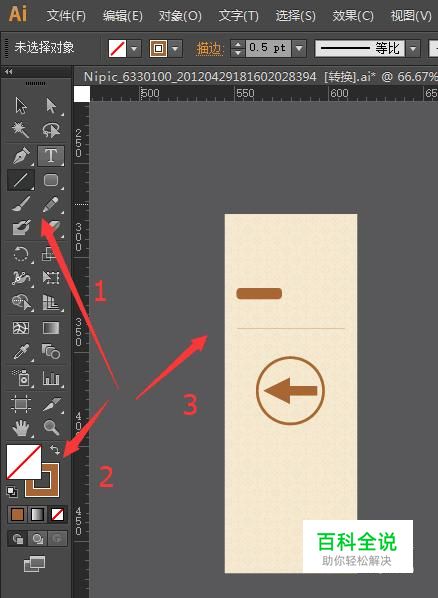
Task: Click the stroke swatch in control bar
Action: coord(158,49)
